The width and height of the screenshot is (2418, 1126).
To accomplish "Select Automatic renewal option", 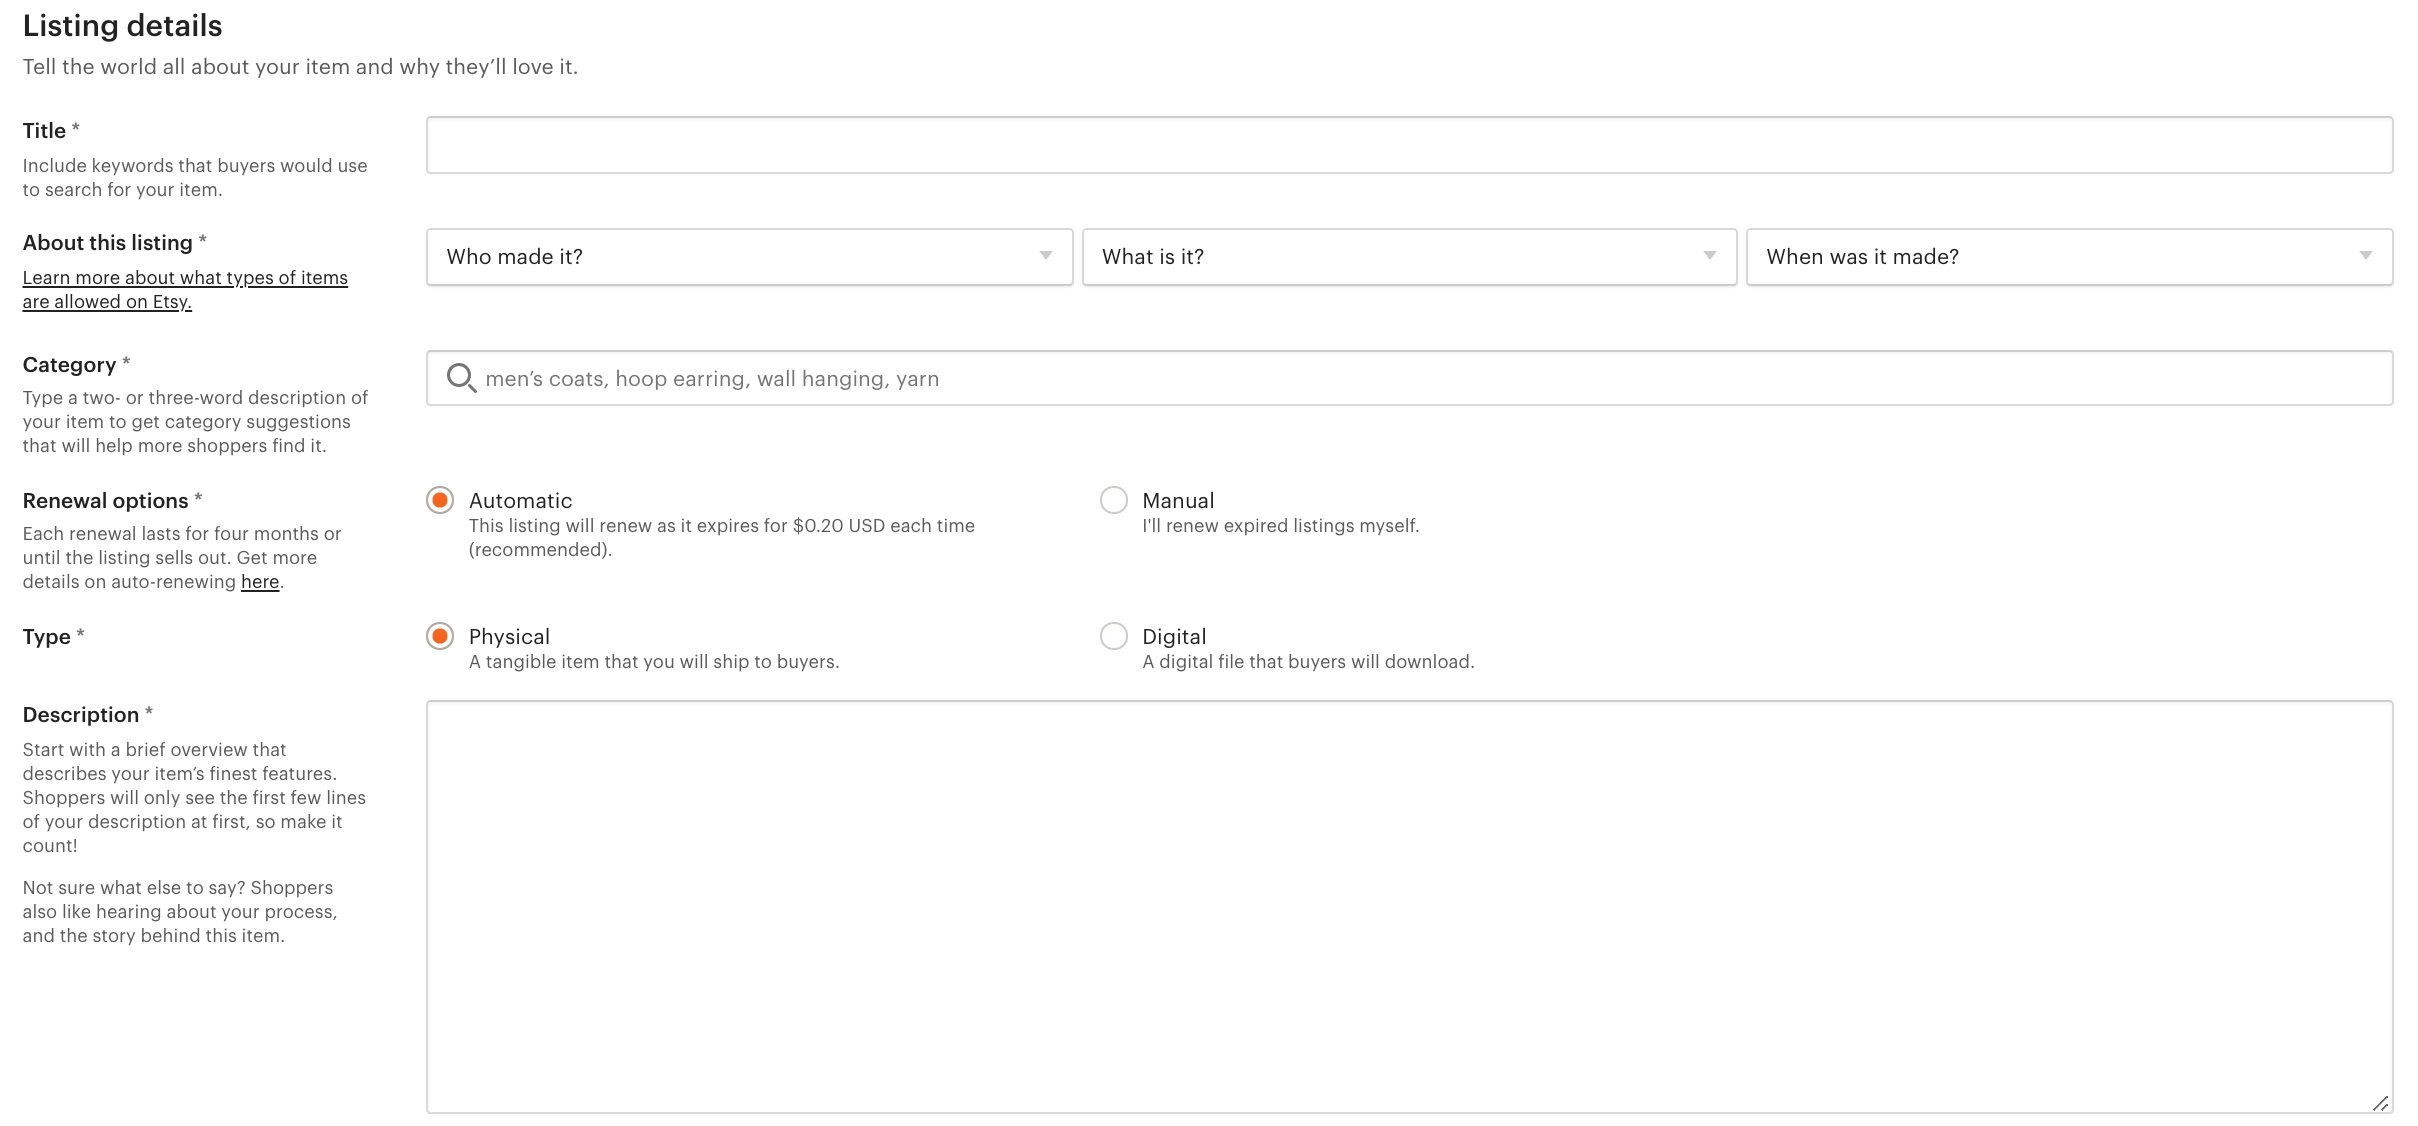I will click(x=440, y=500).
